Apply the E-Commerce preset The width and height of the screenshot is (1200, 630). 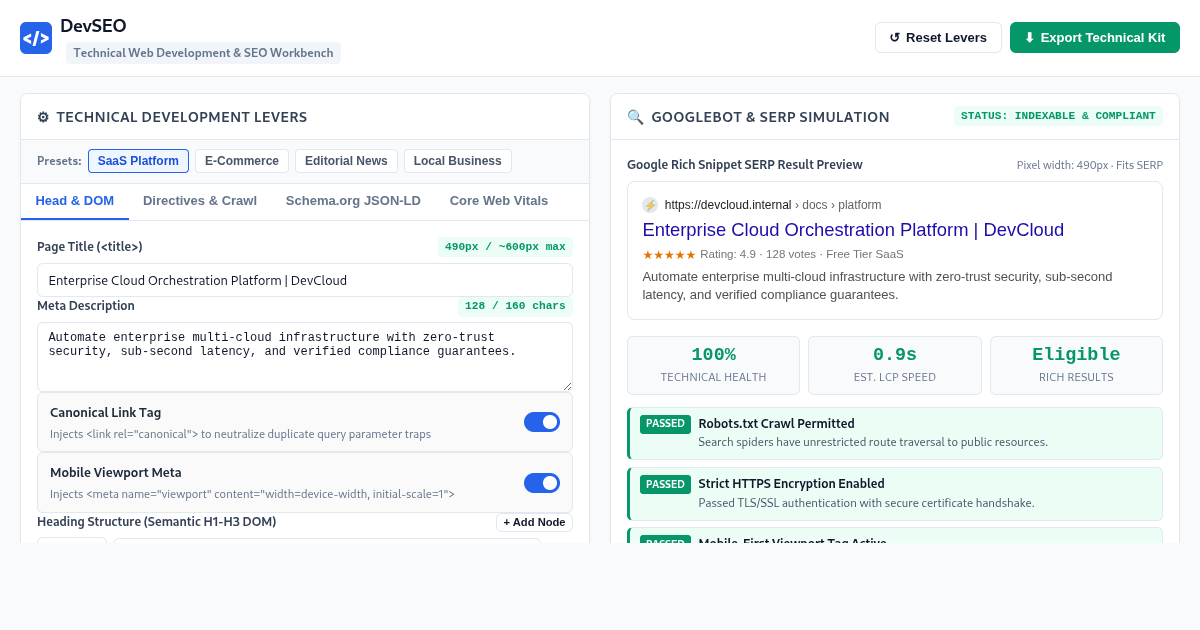coord(242,161)
